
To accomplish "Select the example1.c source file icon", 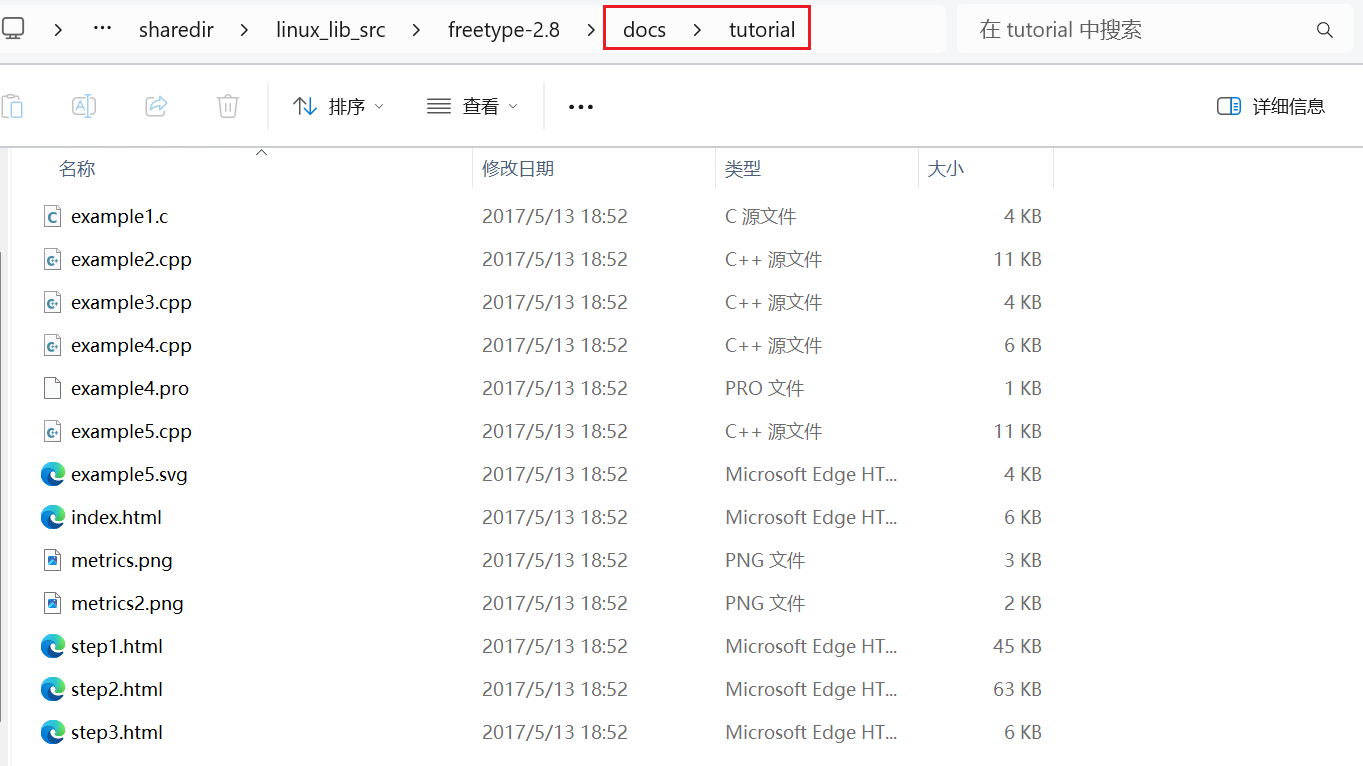I will [x=53, y=216].
